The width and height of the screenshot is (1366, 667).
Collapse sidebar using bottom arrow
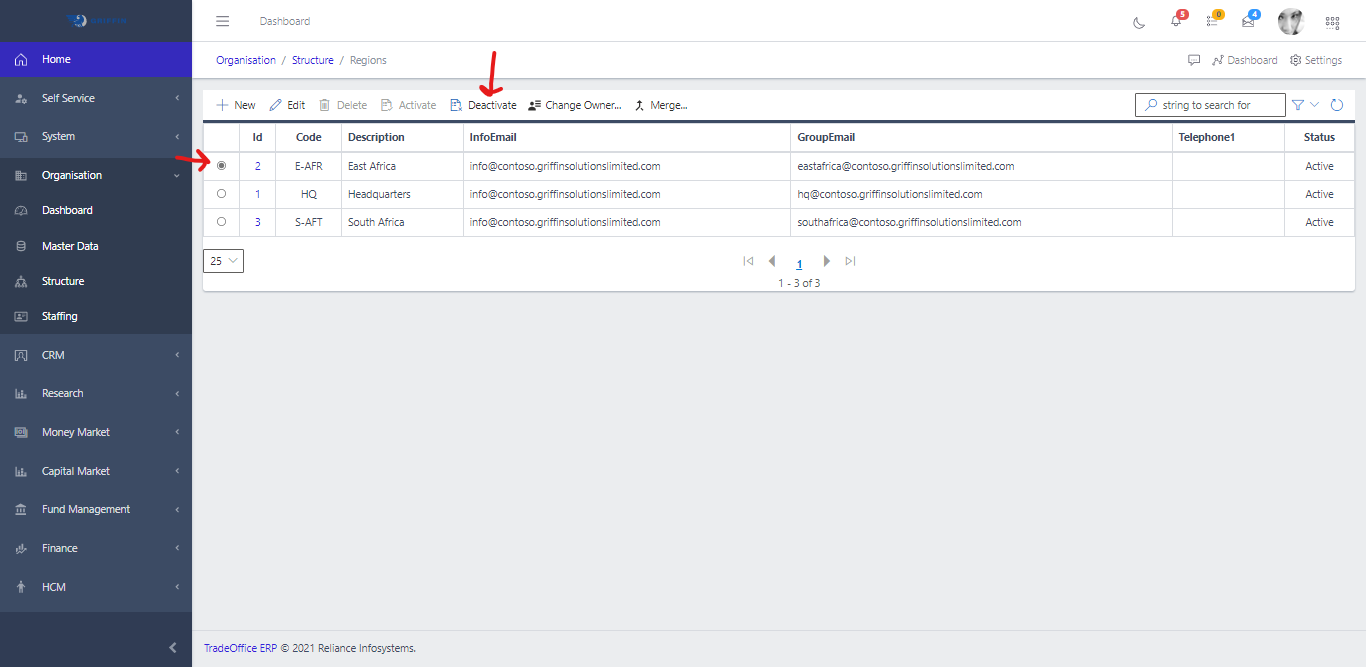pyautogui.click(x=173, y=648)
